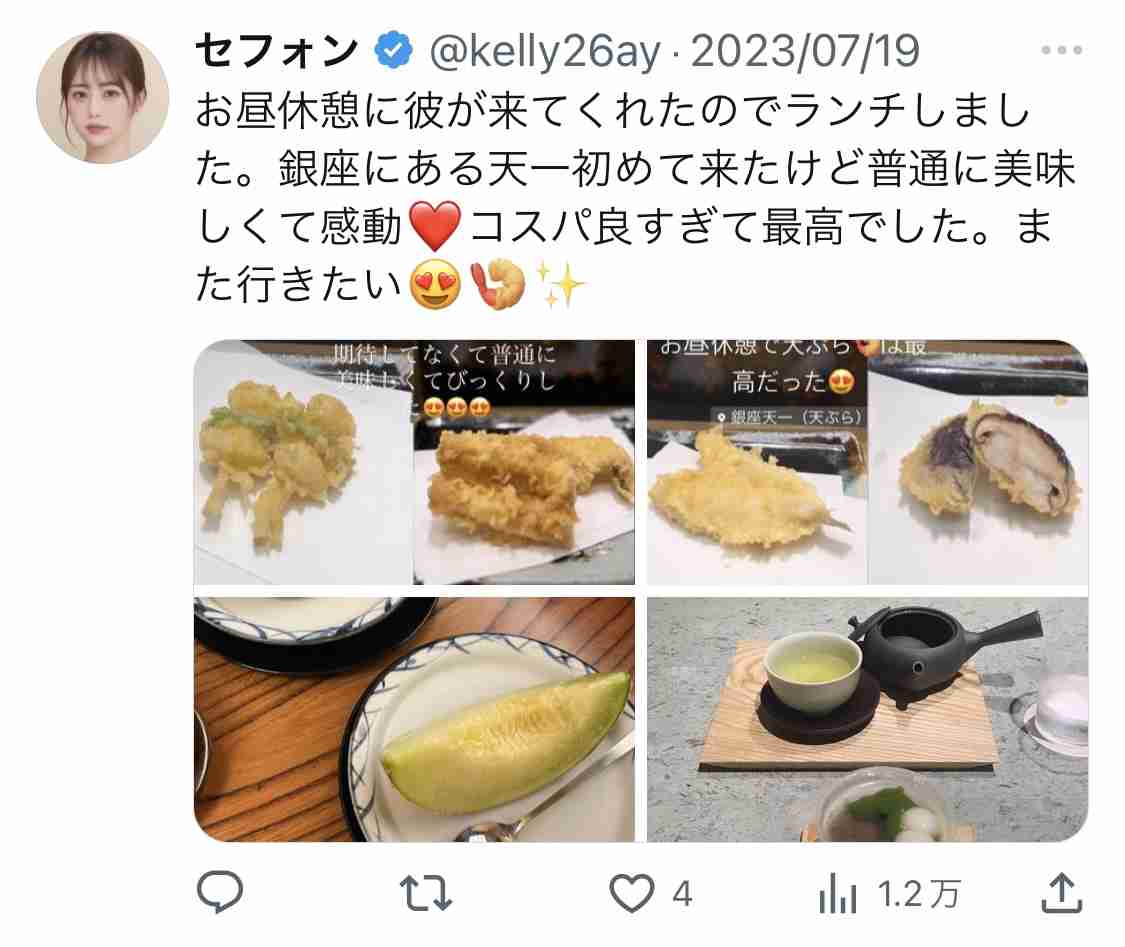The width and height of the screenshot is (1125, 947).
Task: Tap the share upload arrow icon
Action: [x=1061, y=893]
